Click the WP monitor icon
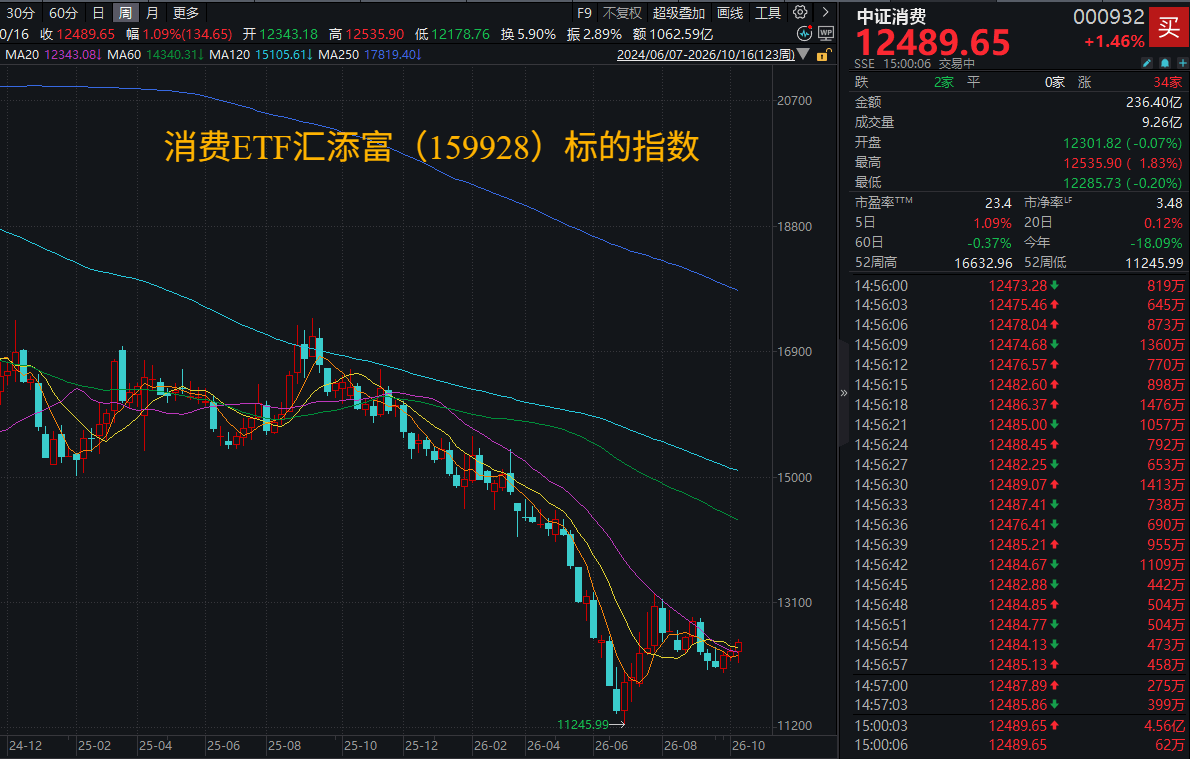Viewport: 1190px width, 759px height. tap(826, 33)
